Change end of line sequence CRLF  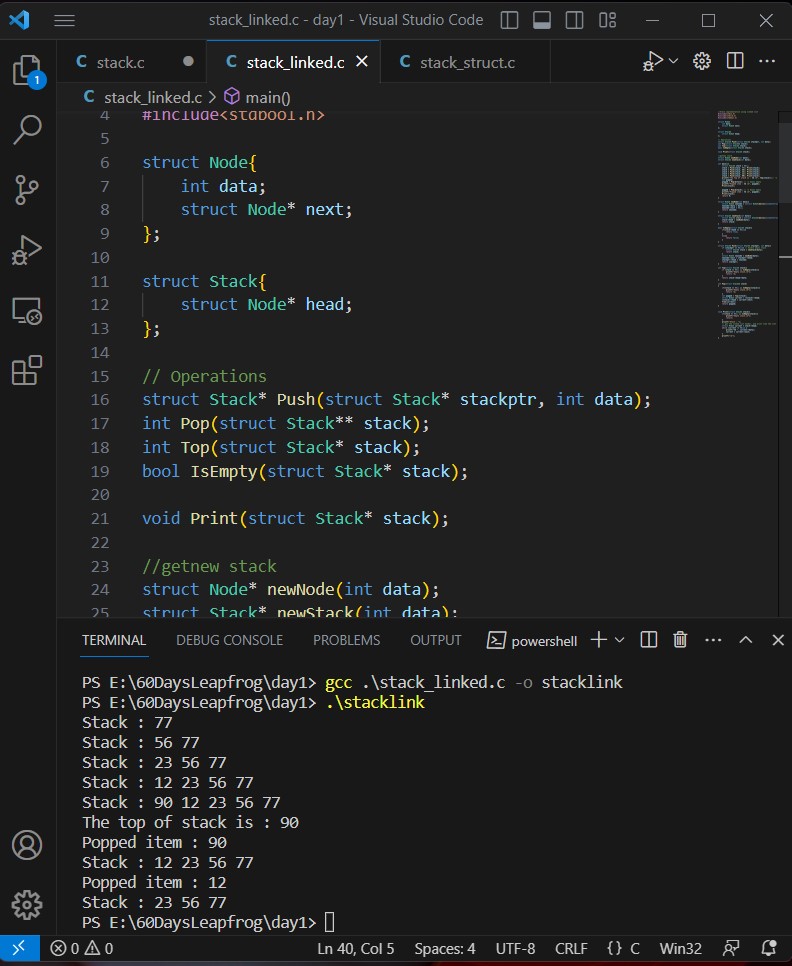pos(571,949)
